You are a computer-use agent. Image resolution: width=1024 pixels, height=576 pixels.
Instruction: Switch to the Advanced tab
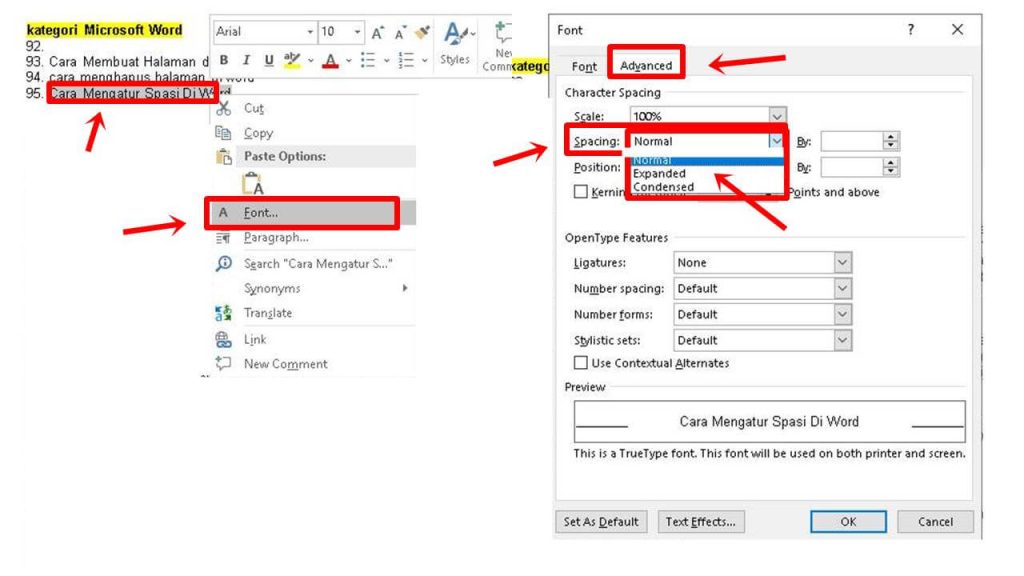pyautogui.click(x=646, y=64)
